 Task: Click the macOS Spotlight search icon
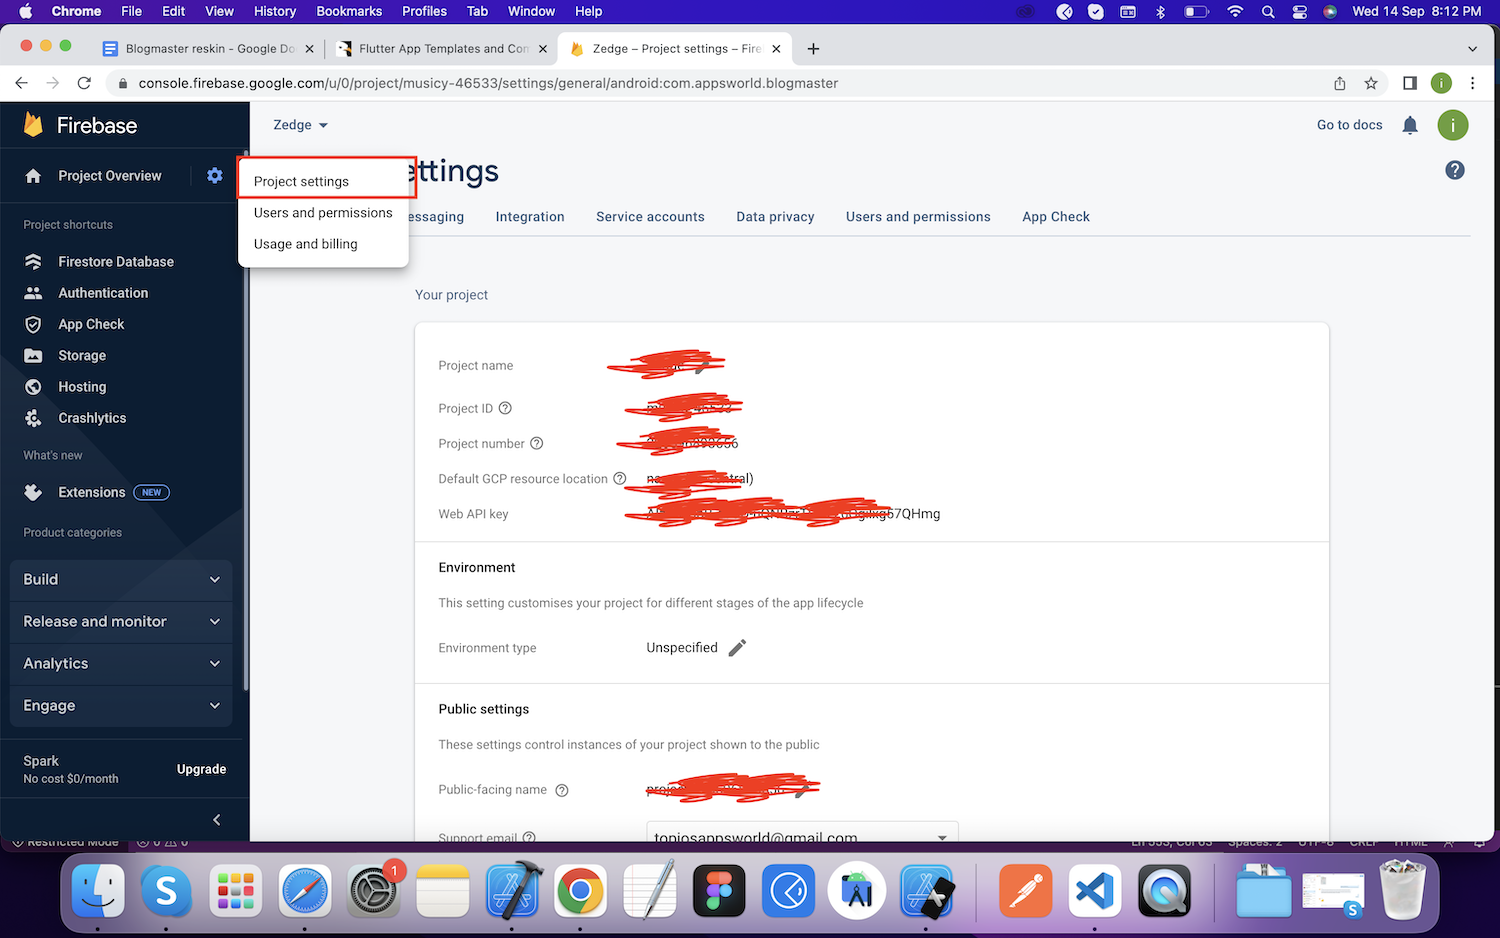(1268, 11)
